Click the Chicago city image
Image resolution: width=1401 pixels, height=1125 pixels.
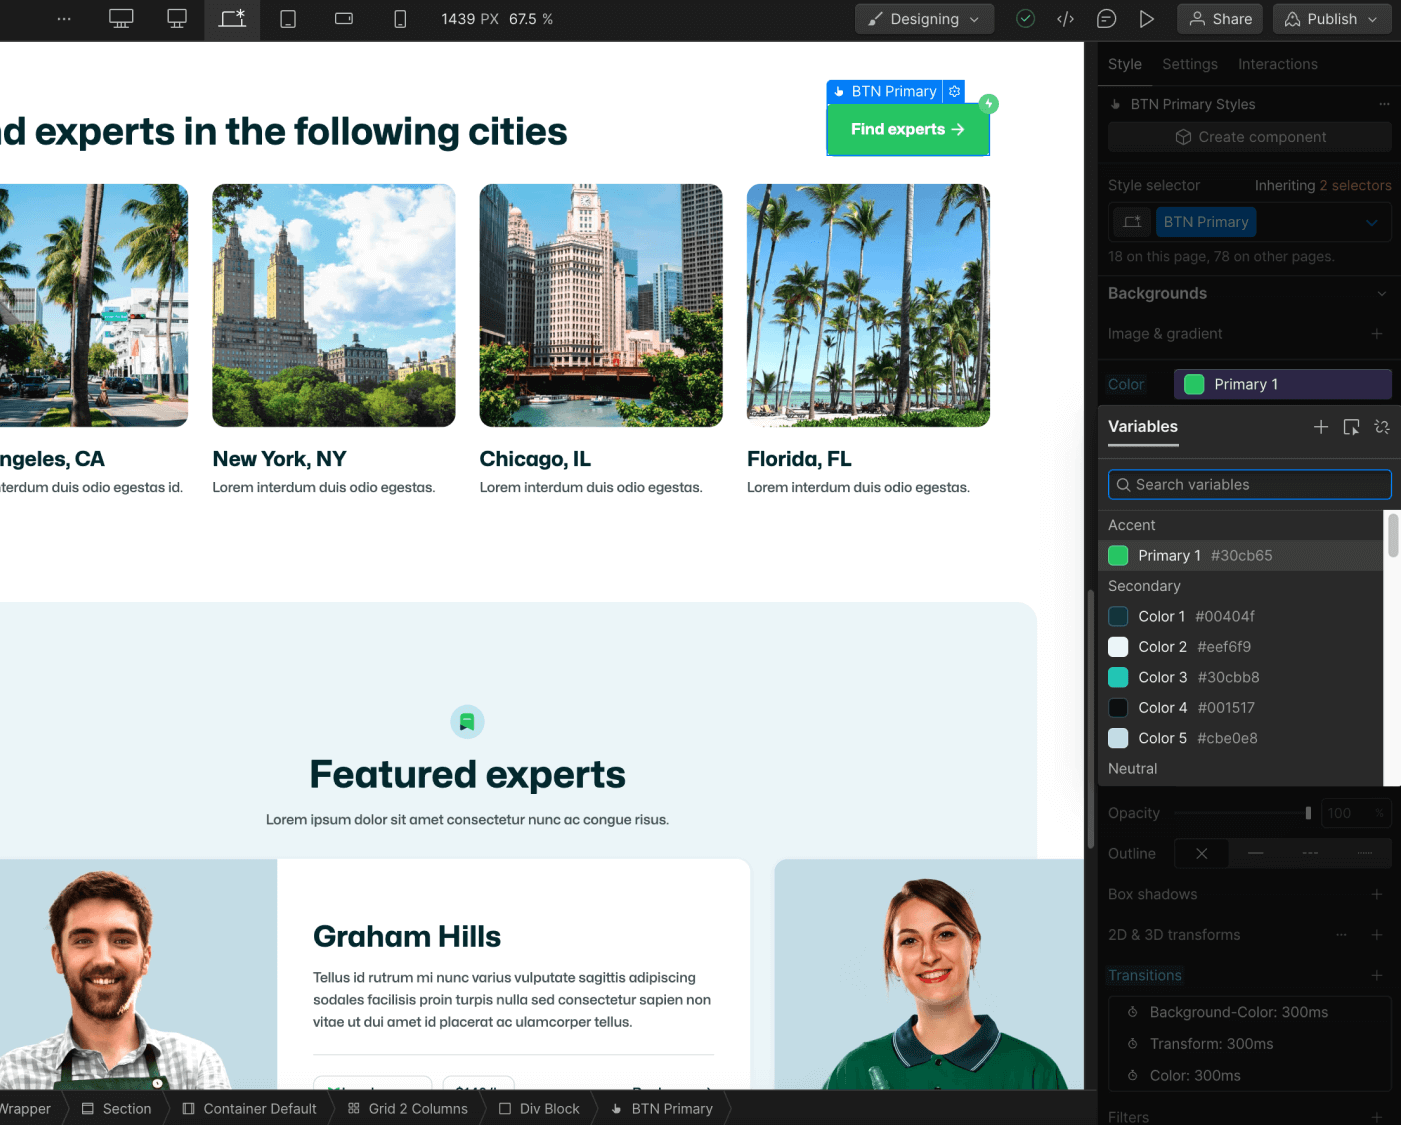[x=601, y=305]
